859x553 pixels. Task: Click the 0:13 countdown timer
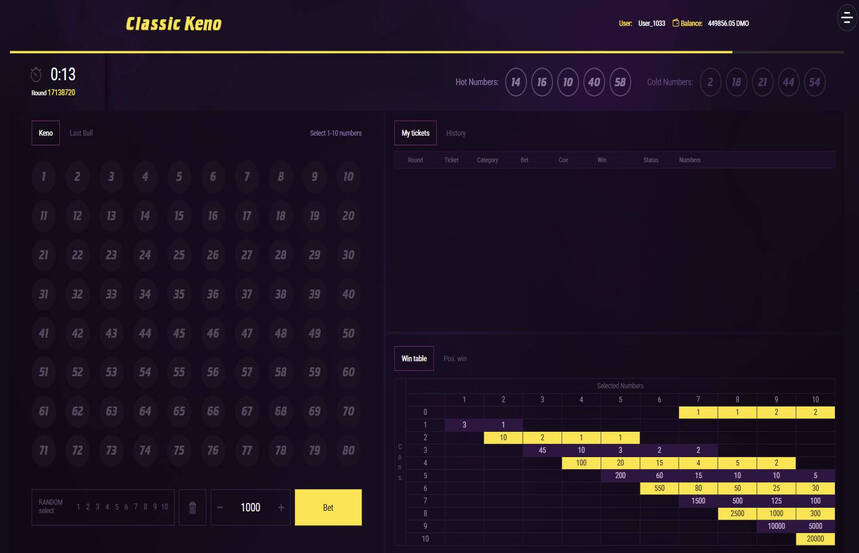(63, 74)
